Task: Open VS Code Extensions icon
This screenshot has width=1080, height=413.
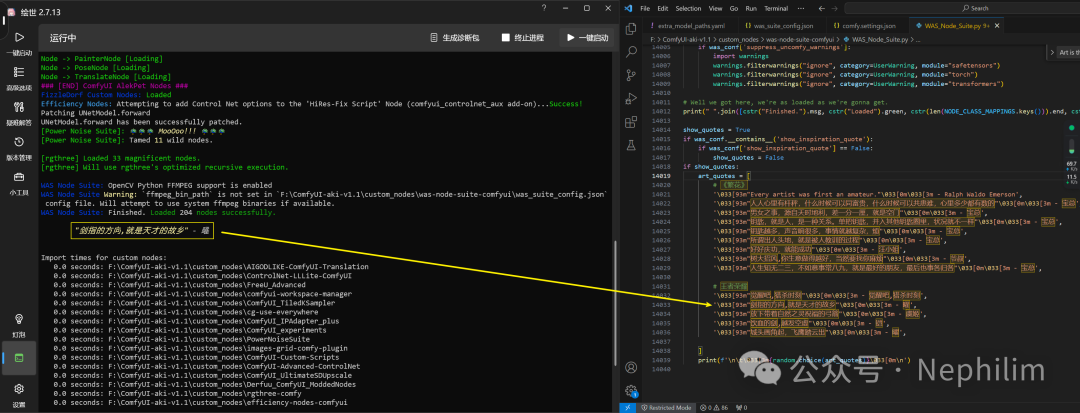Action: pyautogui.click(x=630, y=122)
